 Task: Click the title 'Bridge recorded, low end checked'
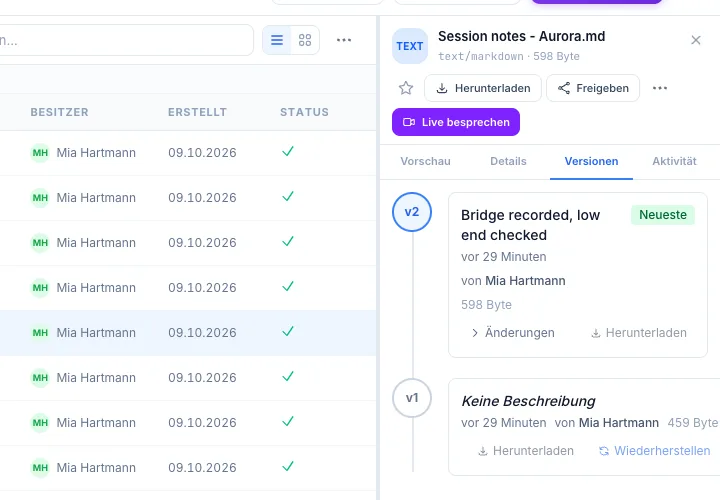pos(530,225)
